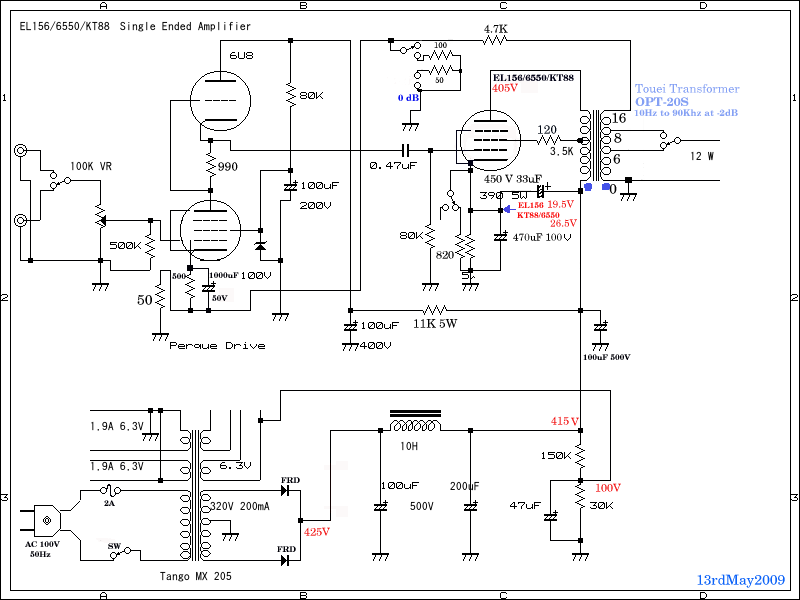The height and width of the screenshot is (600, 800).
Task: Select the 470uF 100V cathode capacitor
Action: 502,237
